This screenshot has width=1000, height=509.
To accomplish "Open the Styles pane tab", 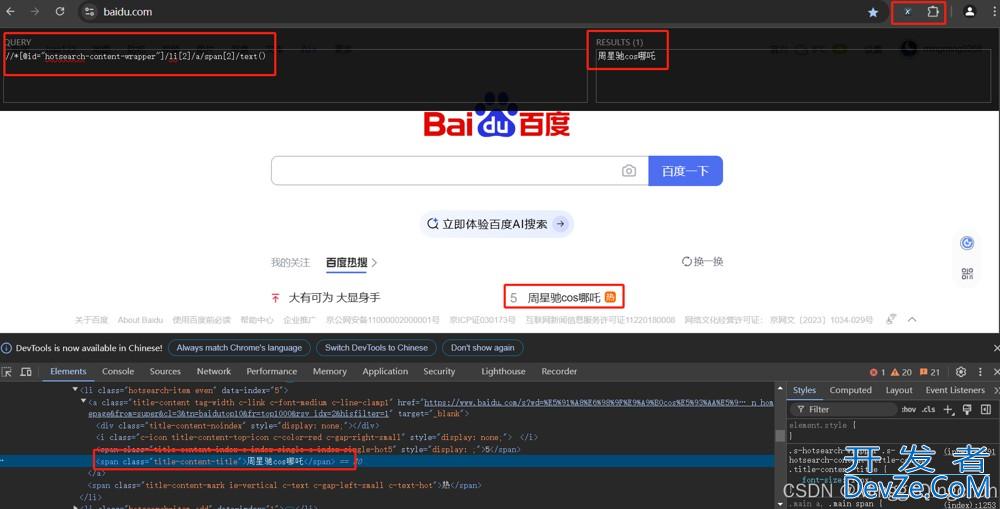I will click(x=804, y=390).
